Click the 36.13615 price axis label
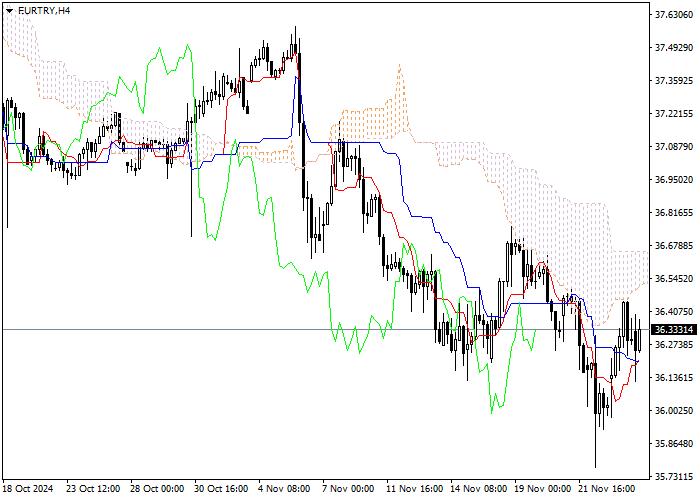This screenshot has height=500, width=700. click(674, 378)
